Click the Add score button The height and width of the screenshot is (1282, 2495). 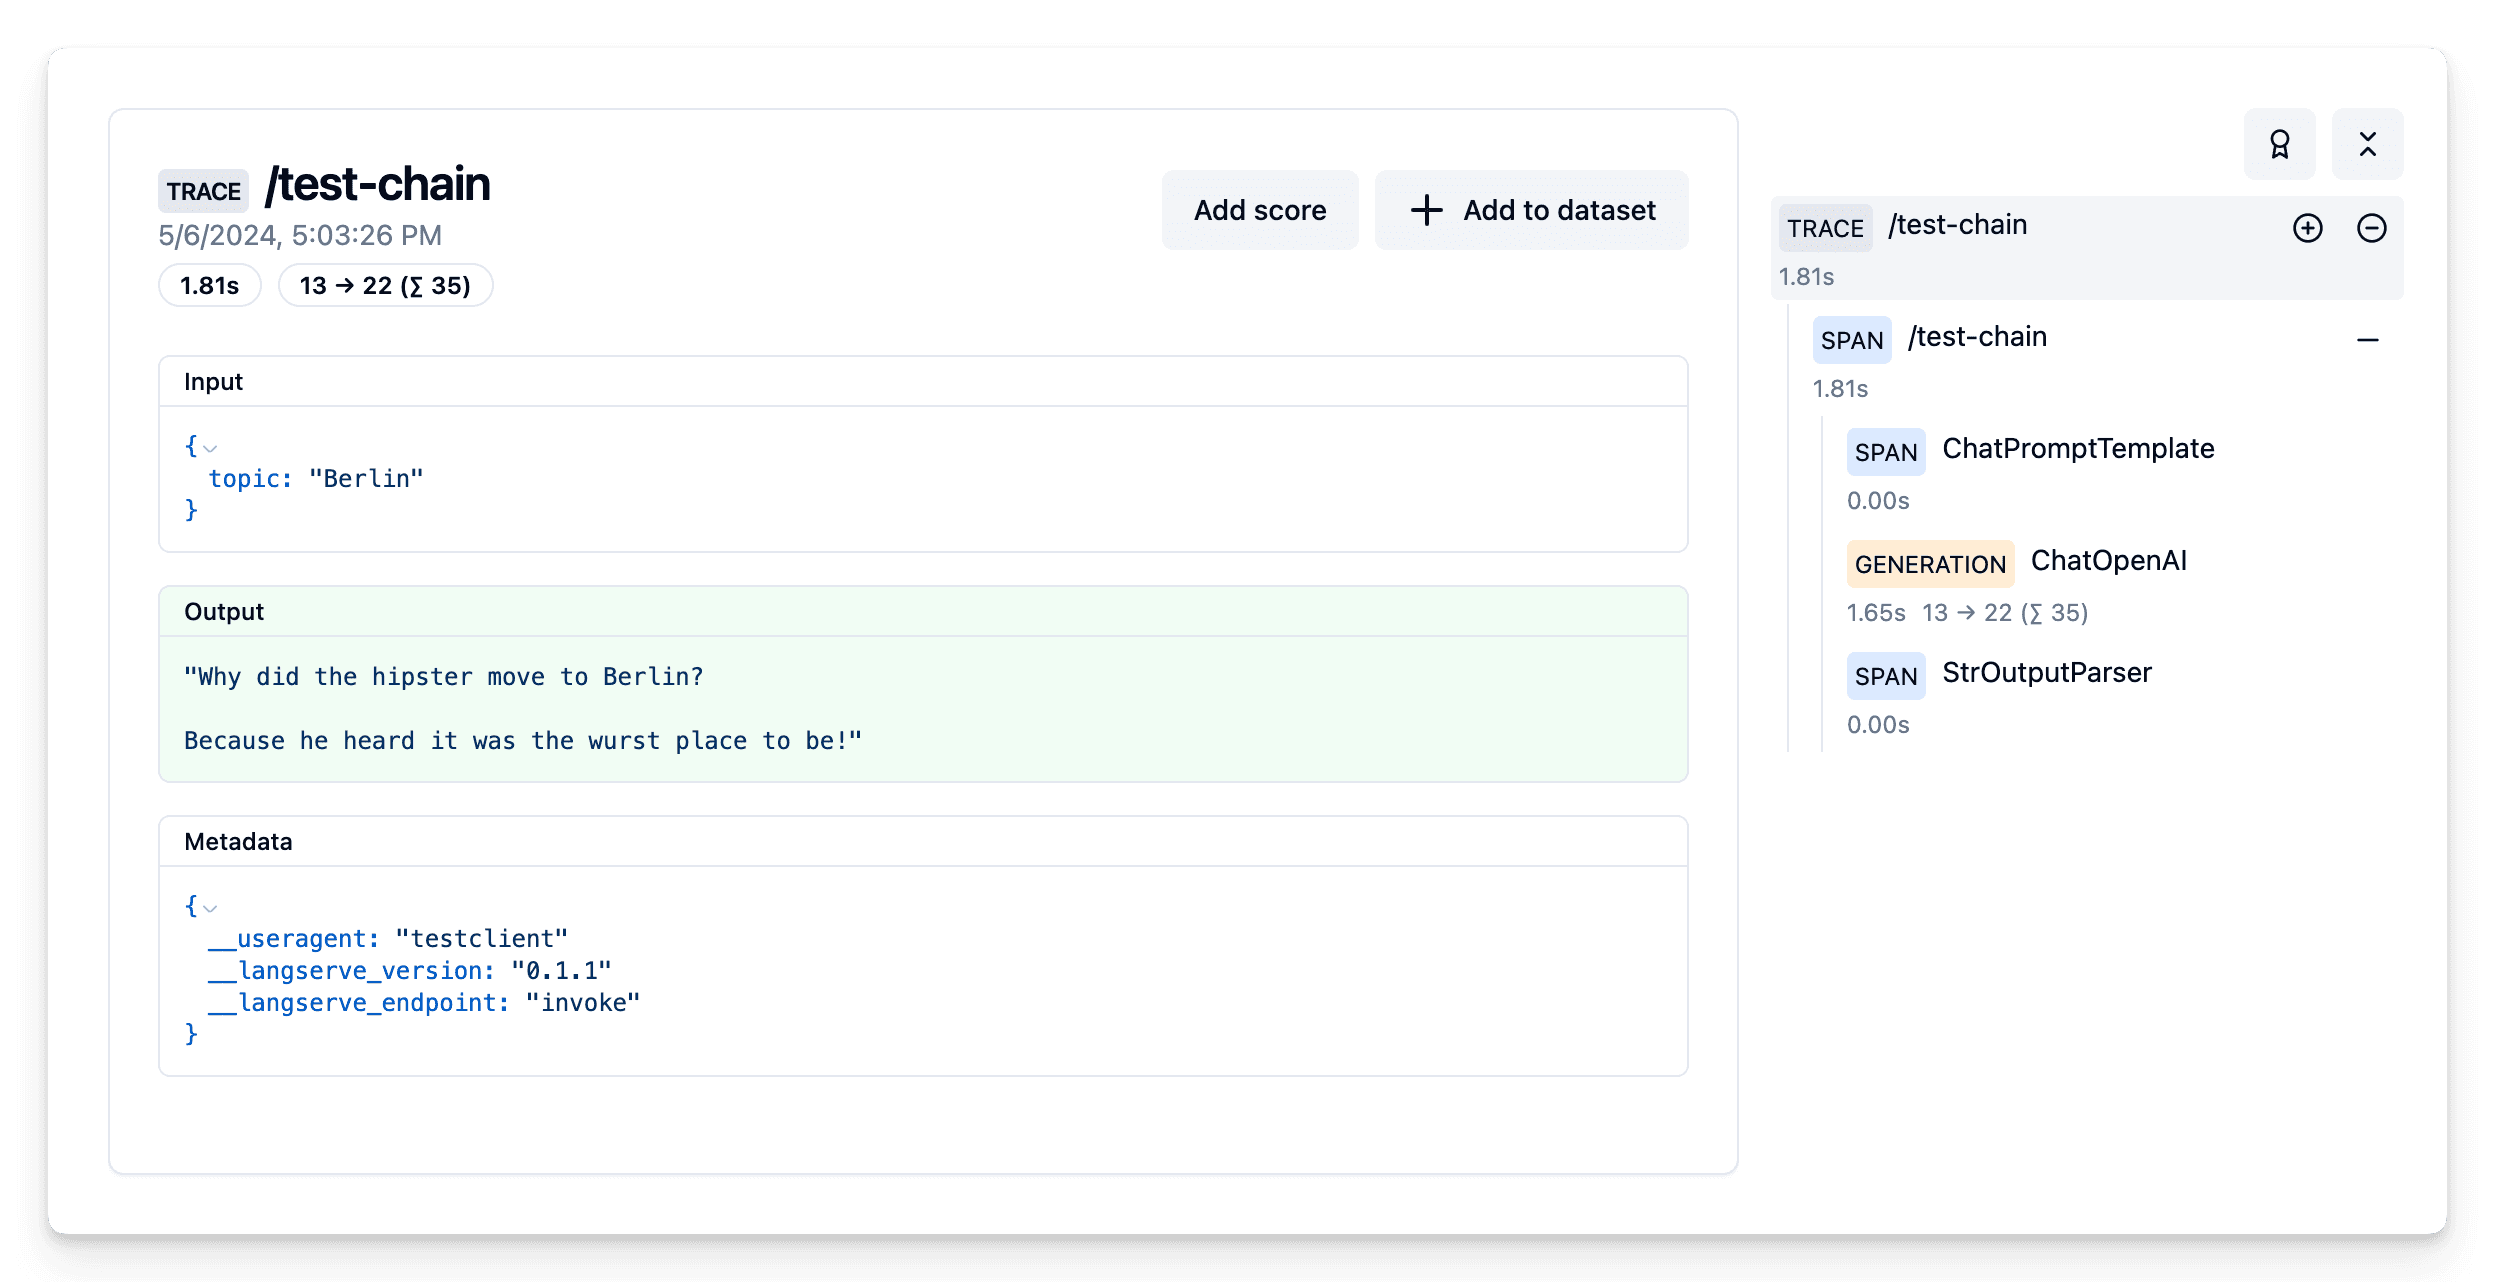click(1259, 210)
